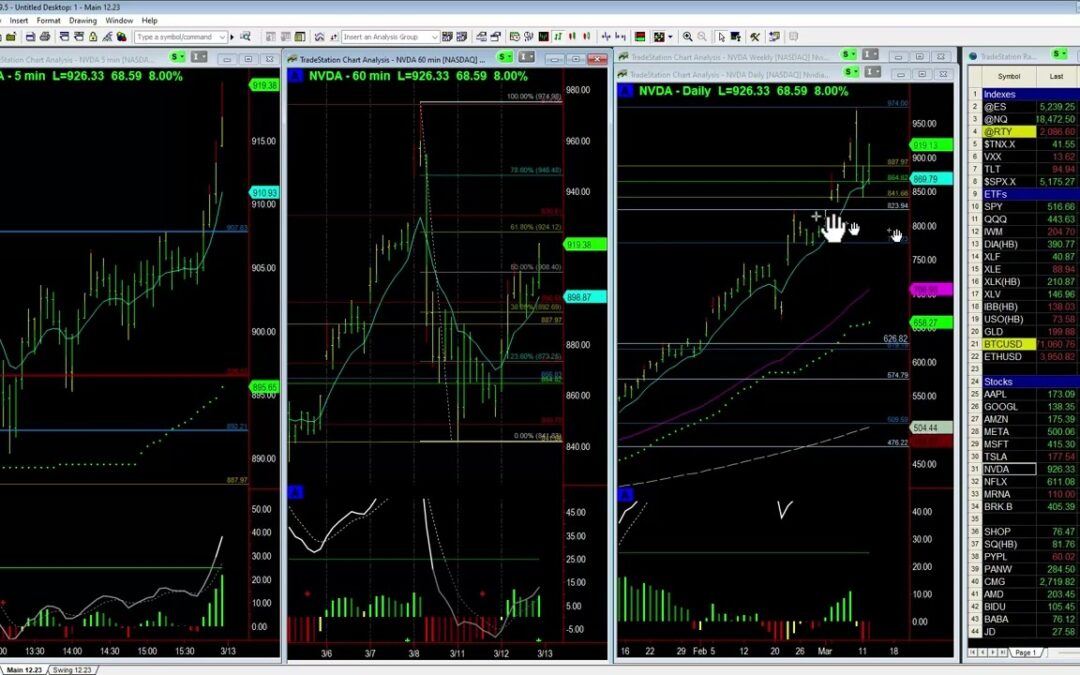Open the green S dropdown on RadarScreen window

1060,54
